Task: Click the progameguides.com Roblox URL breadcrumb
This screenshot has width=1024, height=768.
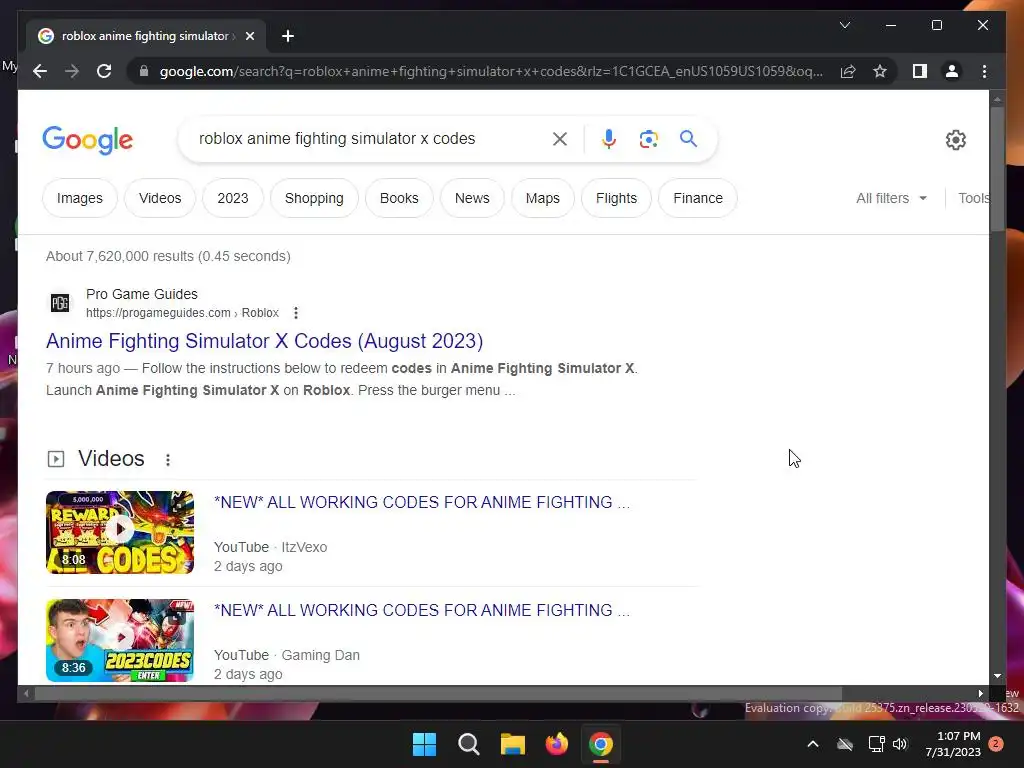Action: point(182,313)
